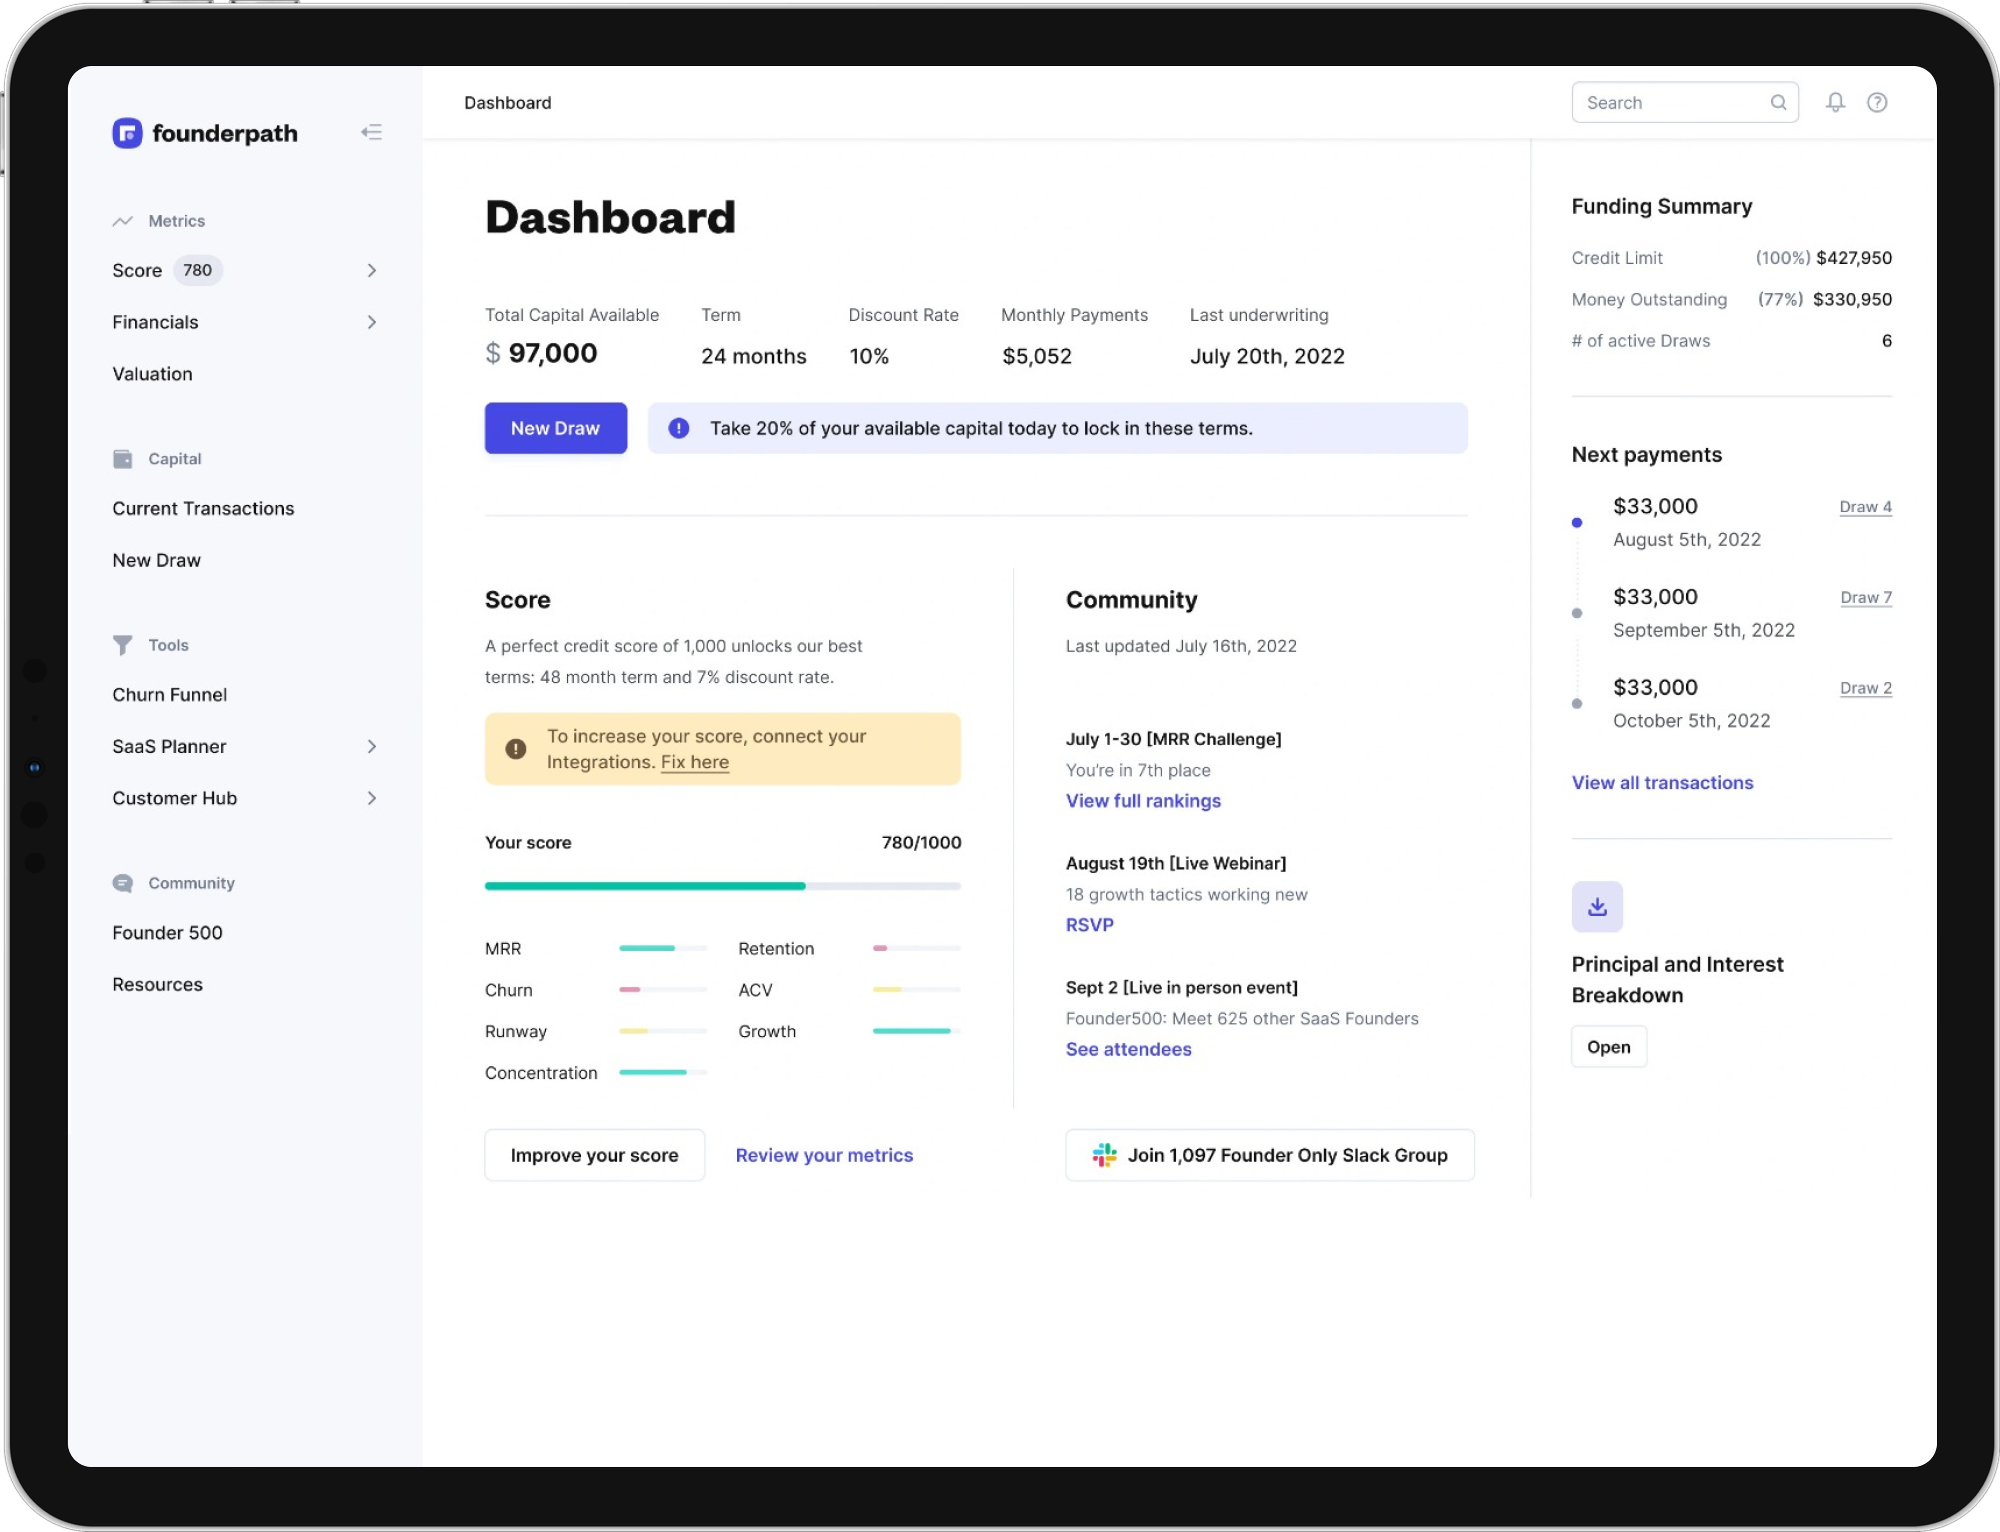Open Valuation in the sidebar
2000x1532 pixels.
[152, 374]
